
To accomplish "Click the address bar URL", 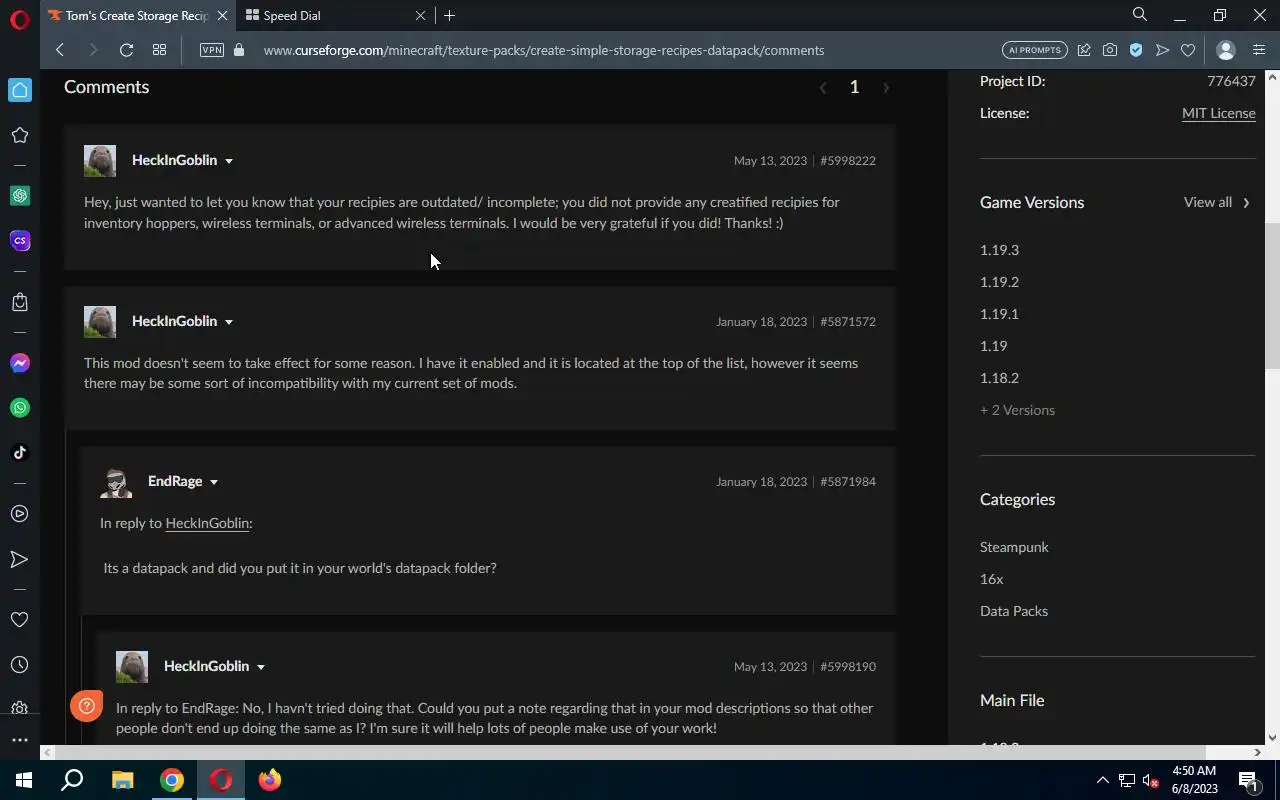I will coord(544,50).
